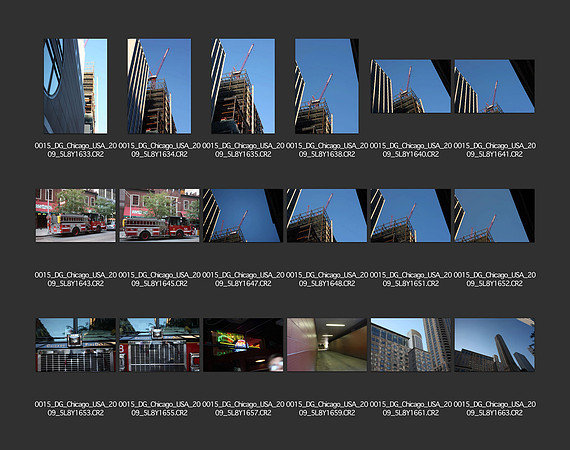Select crane thumbnail 5L8Y1647.CR2
The height and width of the screenshot is (450, 570).
(x=243, y=215)
